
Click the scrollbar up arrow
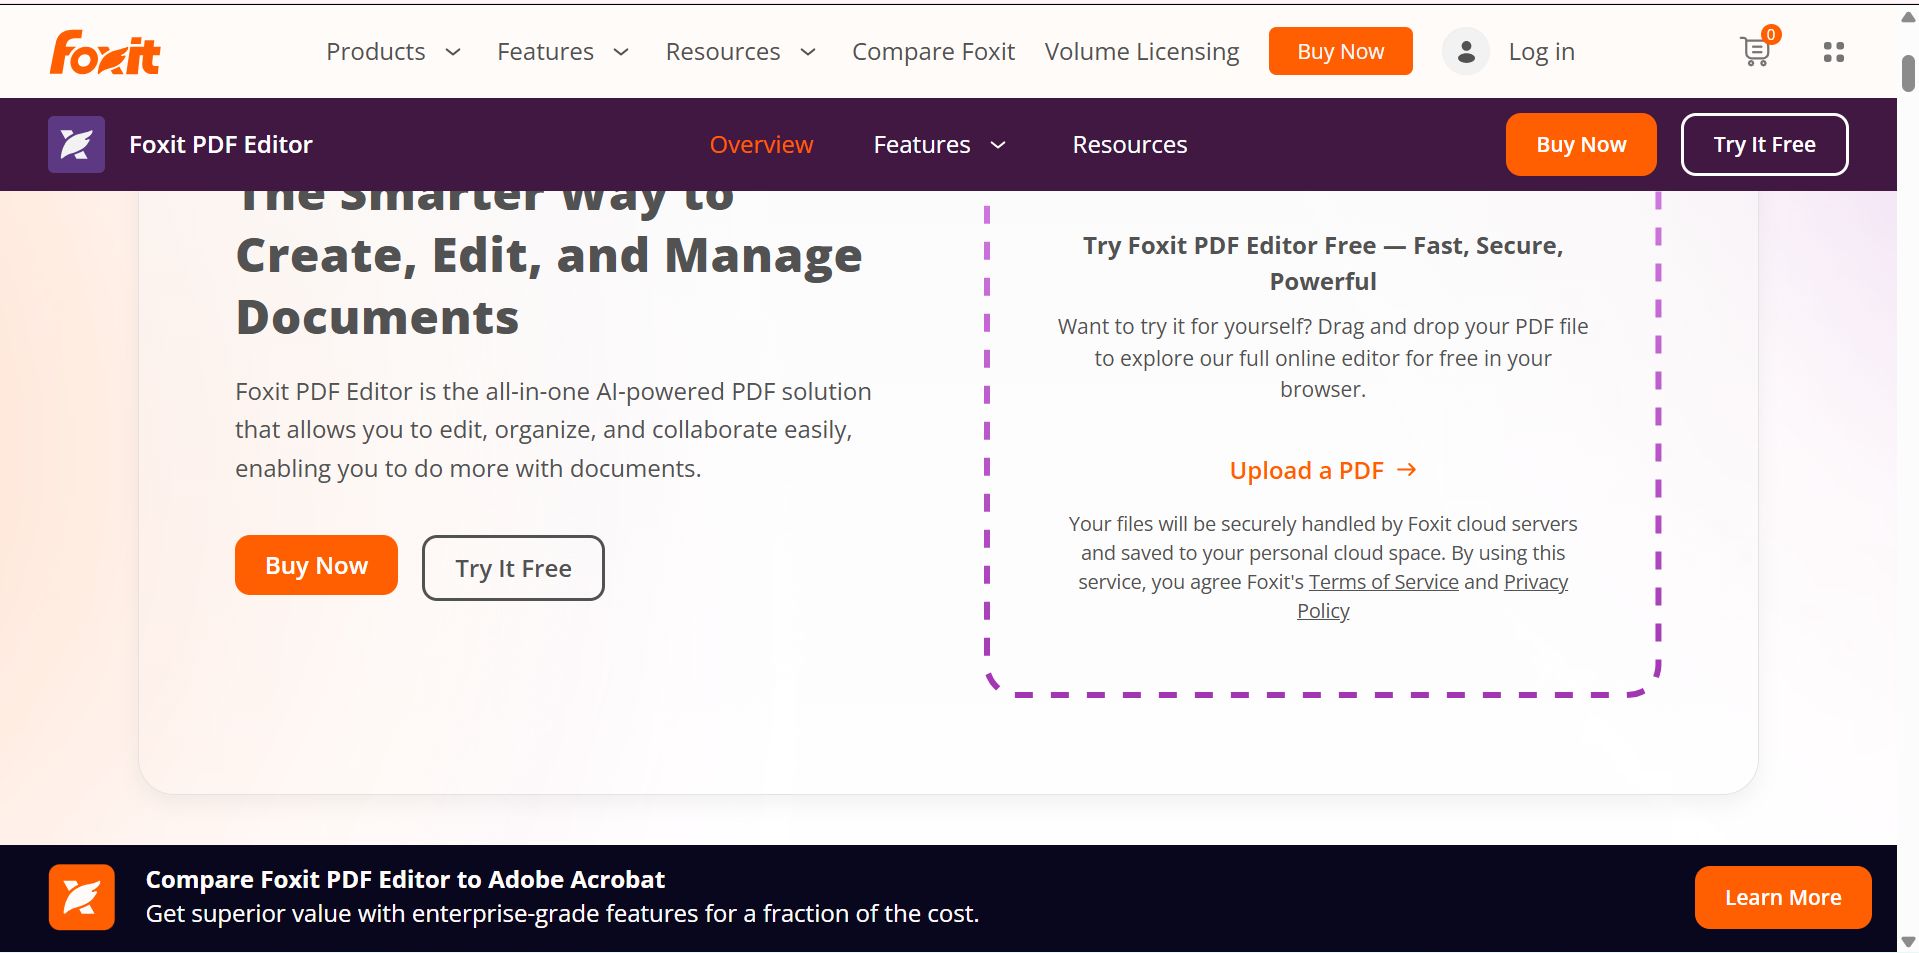(x=1908, y=17)
